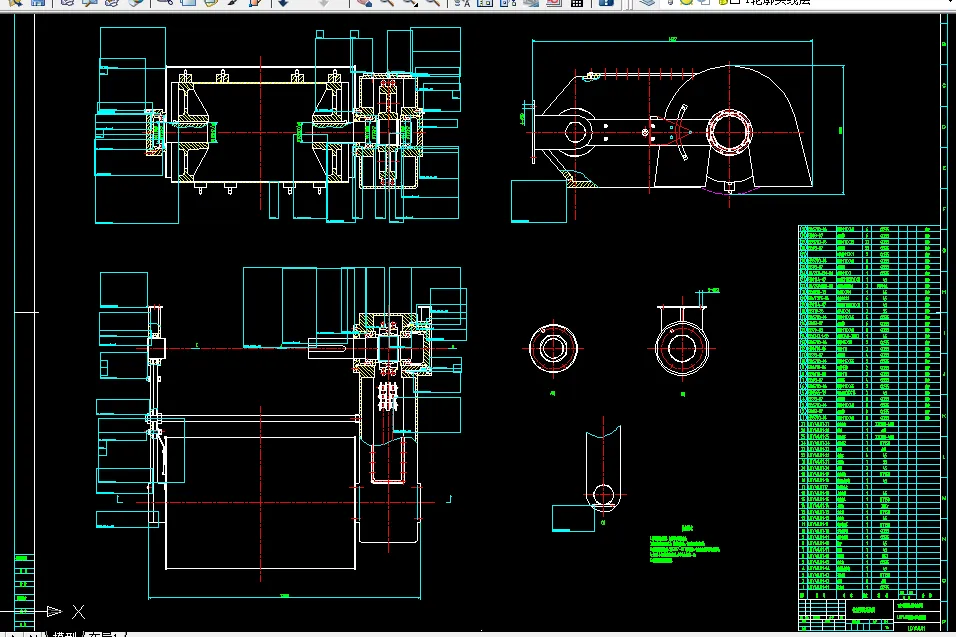Click the blue Help icon
Screen dimensions: 956x637
click(x=605, y=2)
